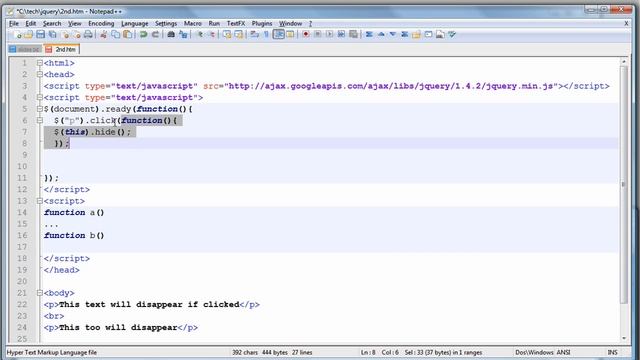
Task: Open Find using the binoculars icon
Action: pyautogui.click(x=171, y=35)
